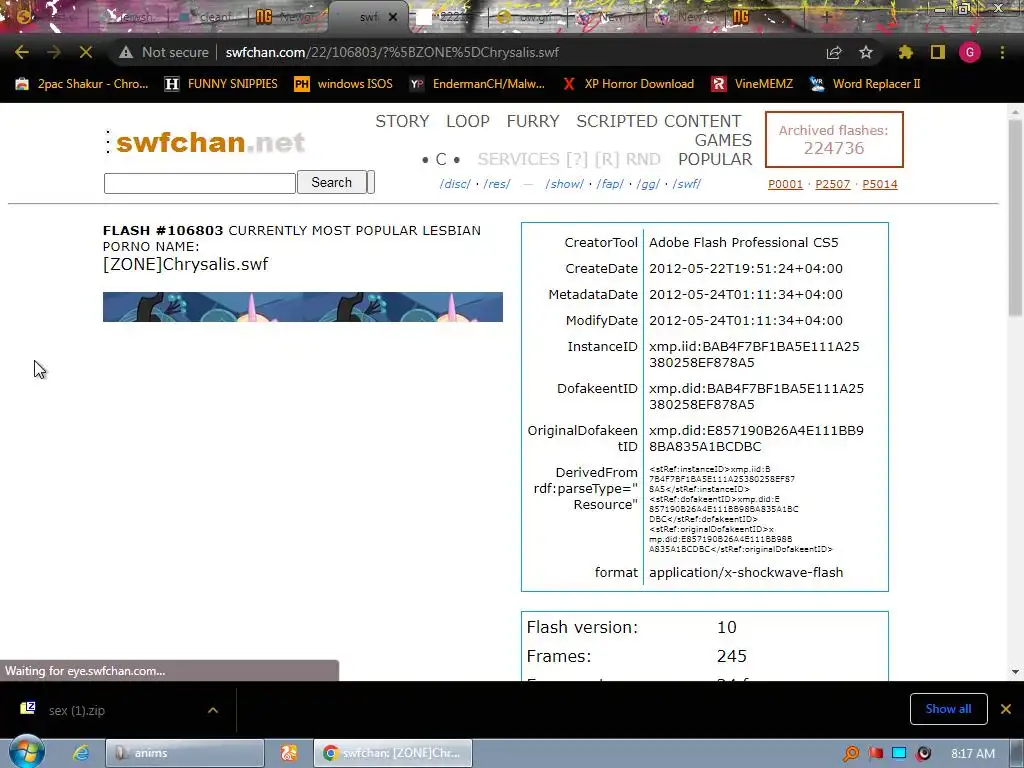The height and width of the screenshot is (768, 1024).
Task: Click the address bar URL
Action: click(x=392, y=52)
